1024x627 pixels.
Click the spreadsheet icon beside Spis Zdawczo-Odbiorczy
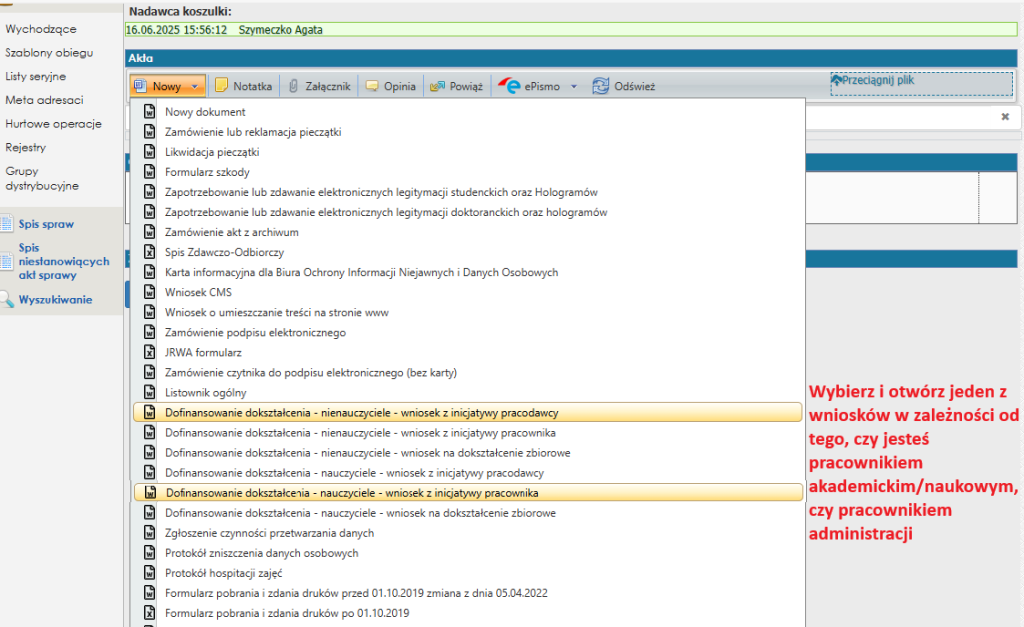150,252
